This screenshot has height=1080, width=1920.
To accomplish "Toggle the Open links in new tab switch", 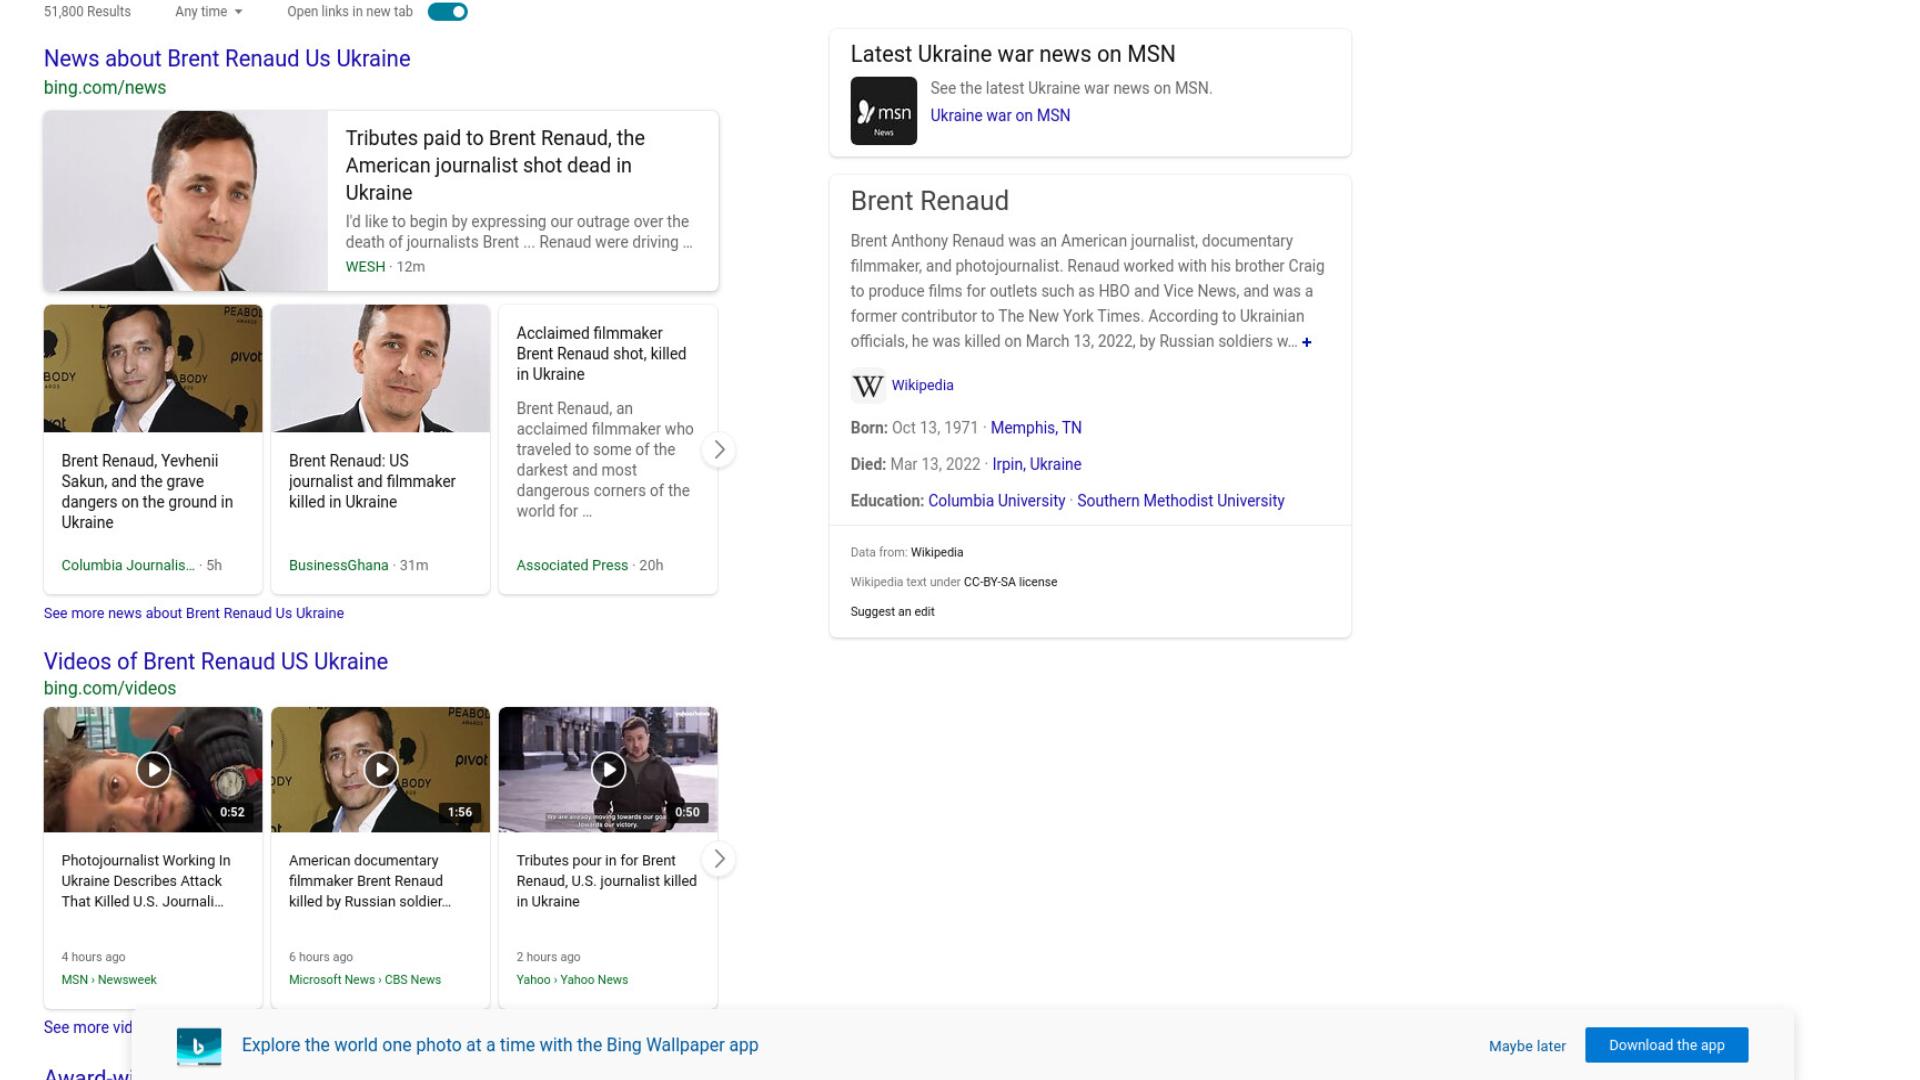I will (x=447, y=12).
